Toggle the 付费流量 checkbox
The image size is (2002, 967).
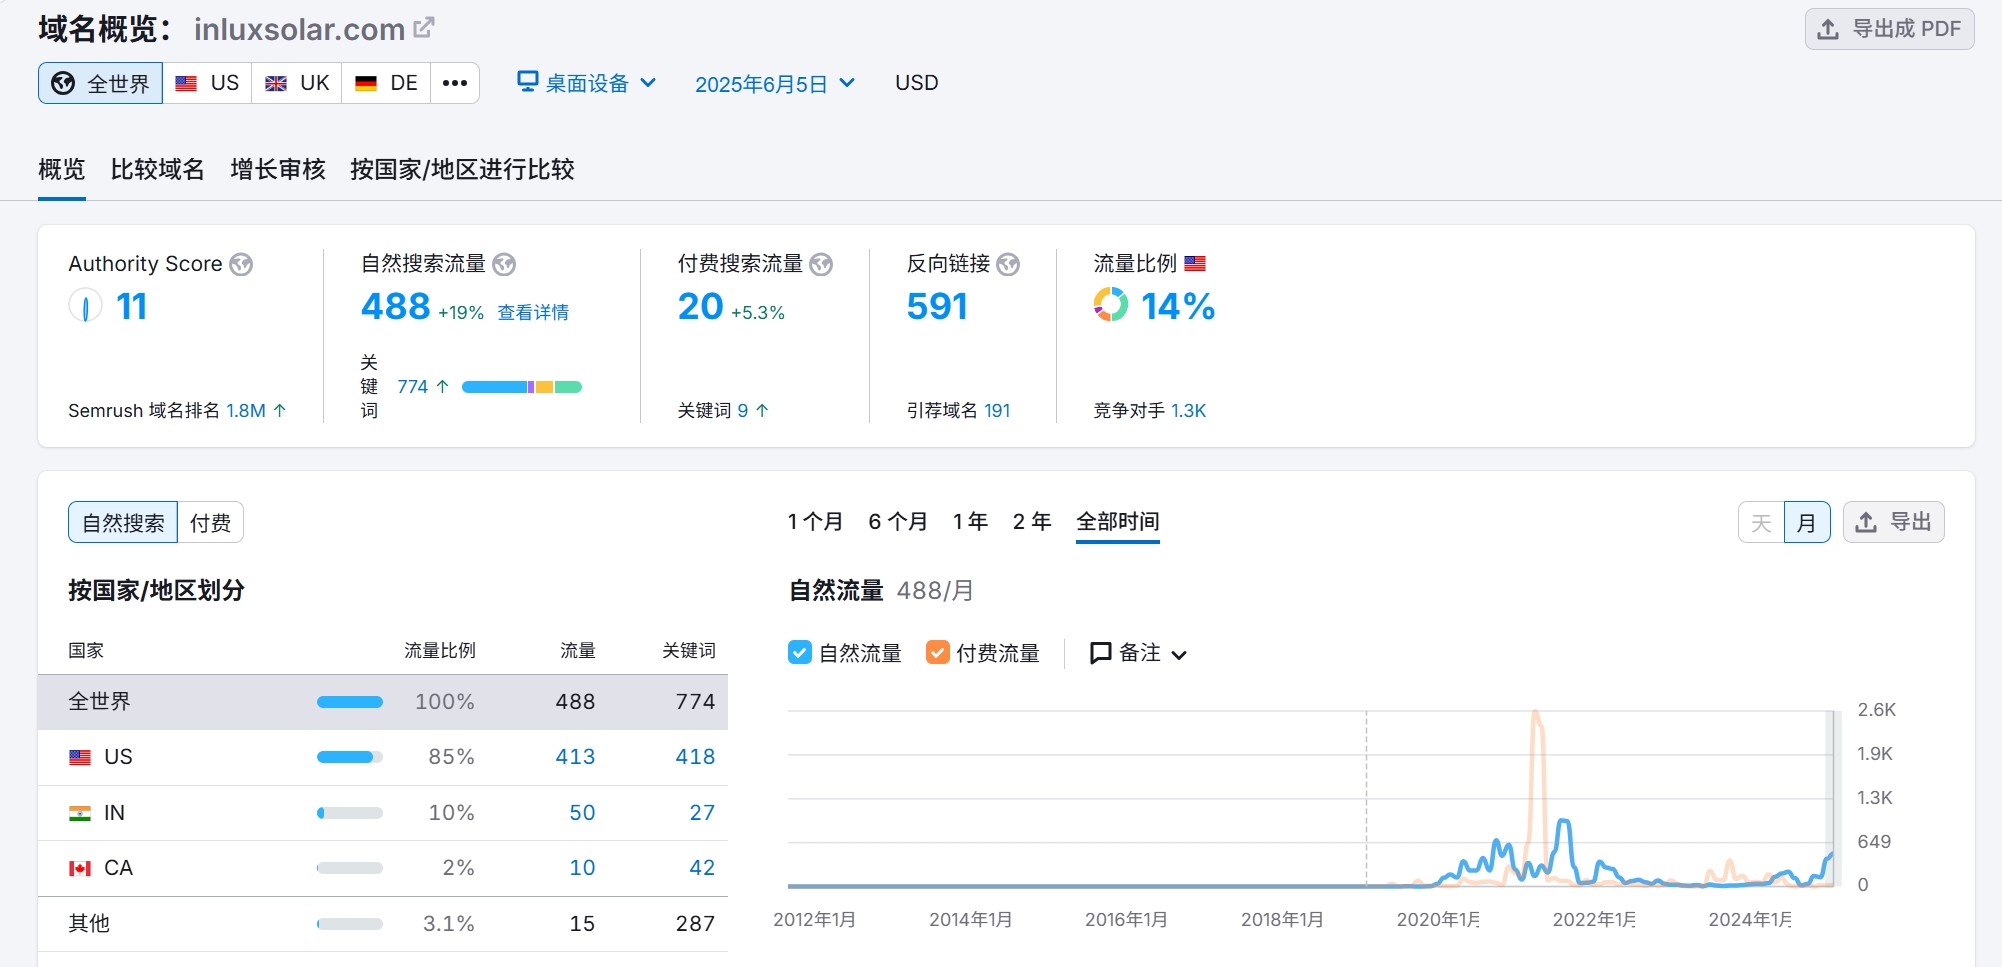pyautogui.click(x=937, y=652)
